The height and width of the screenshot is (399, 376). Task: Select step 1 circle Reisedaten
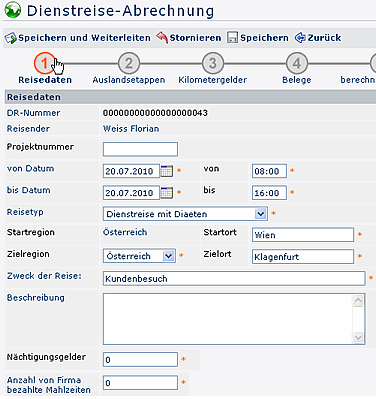(45, 63)
